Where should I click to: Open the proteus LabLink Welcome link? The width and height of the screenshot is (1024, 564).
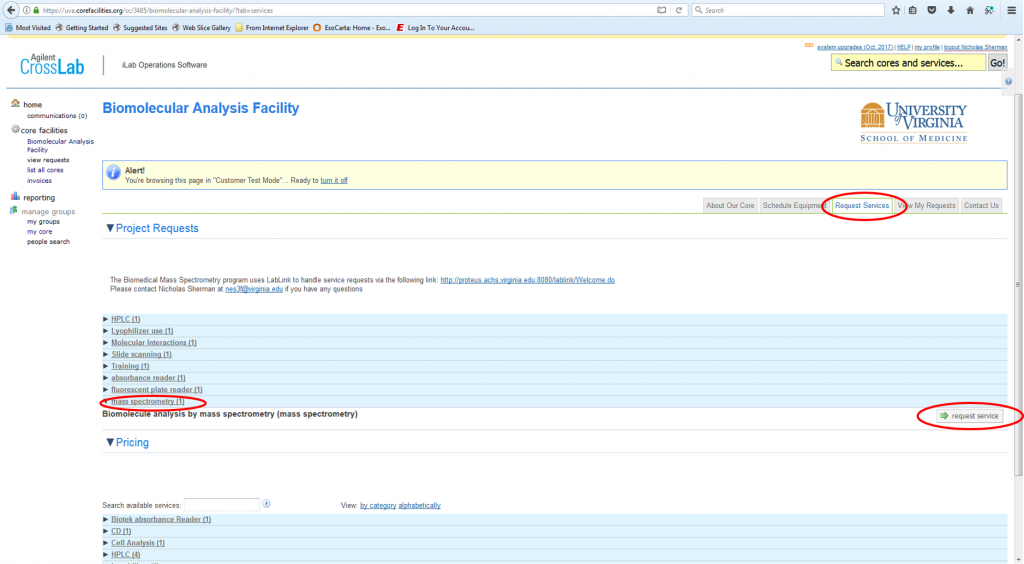coord(527,280)
